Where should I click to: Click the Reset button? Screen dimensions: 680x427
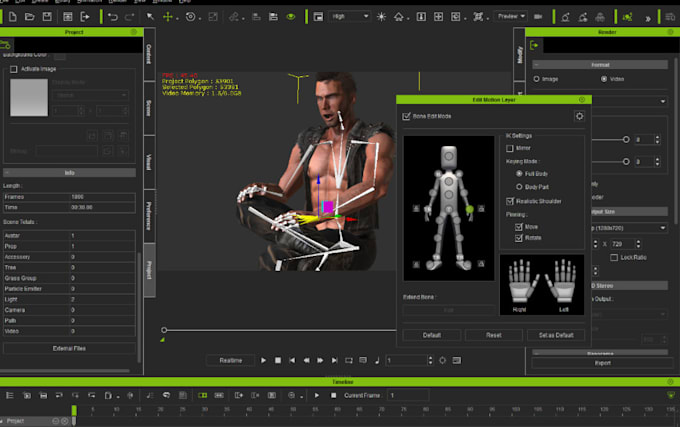tap(494, 335)
